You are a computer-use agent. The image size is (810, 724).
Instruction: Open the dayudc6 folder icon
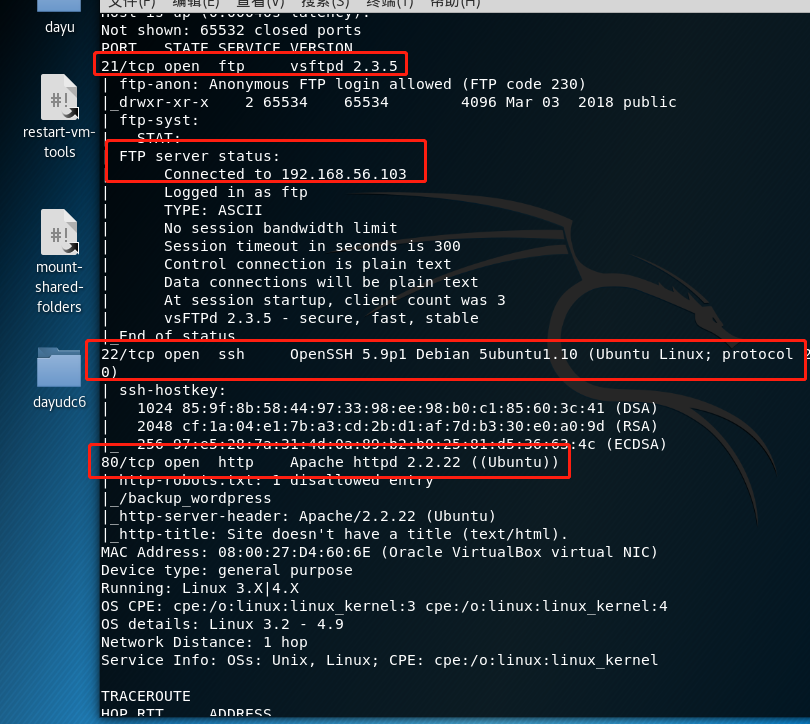(59, 367)
